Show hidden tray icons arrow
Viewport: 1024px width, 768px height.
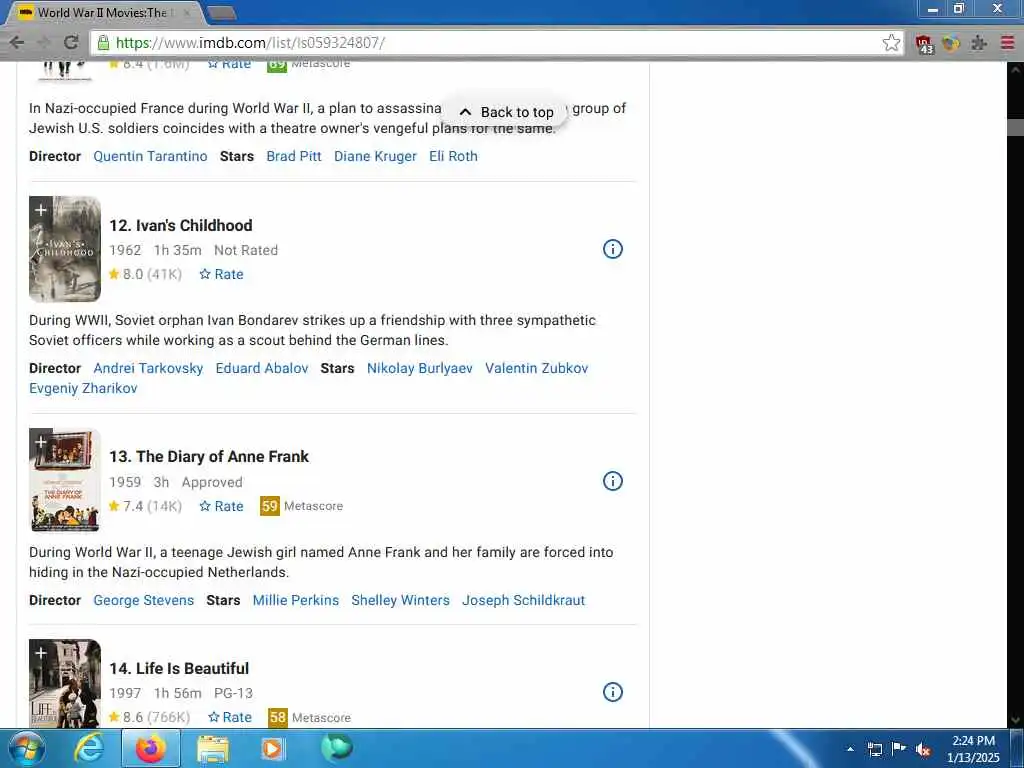pyautogui.click(x=850, y=749)
